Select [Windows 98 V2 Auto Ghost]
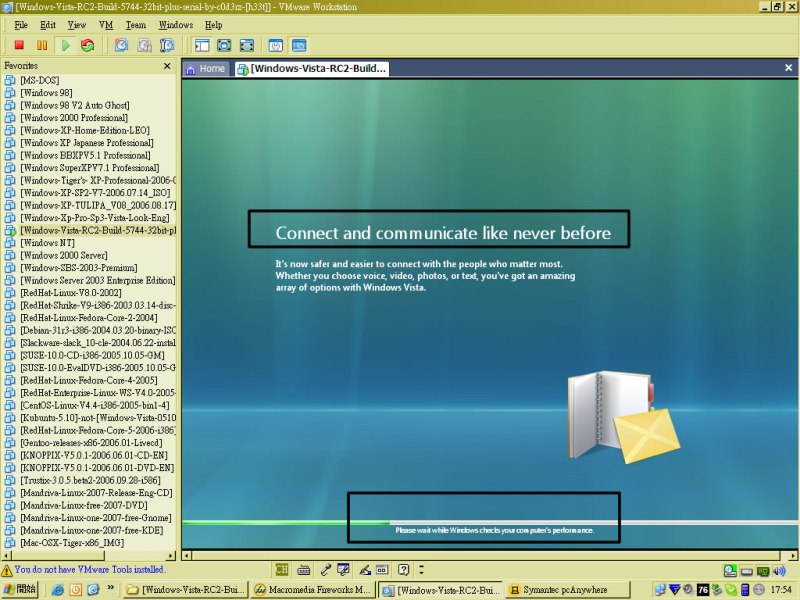 pos(74,105)
